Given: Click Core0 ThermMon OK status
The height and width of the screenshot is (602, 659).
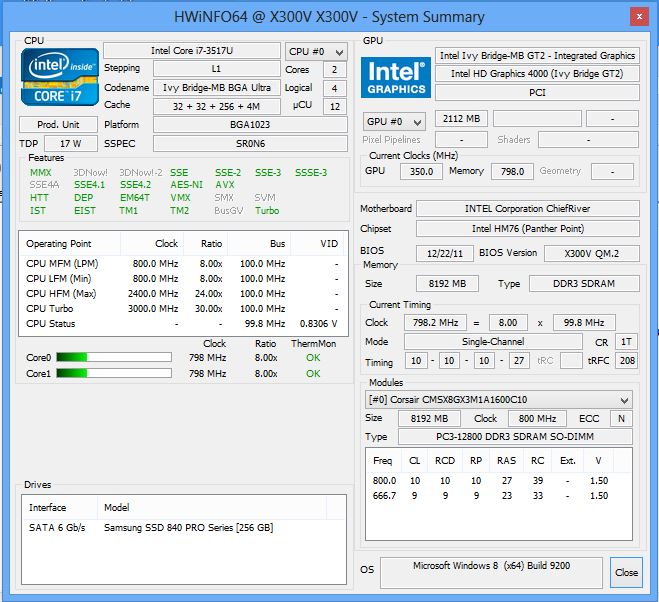Looking at the screenshot, I should [x=313, y=358].
